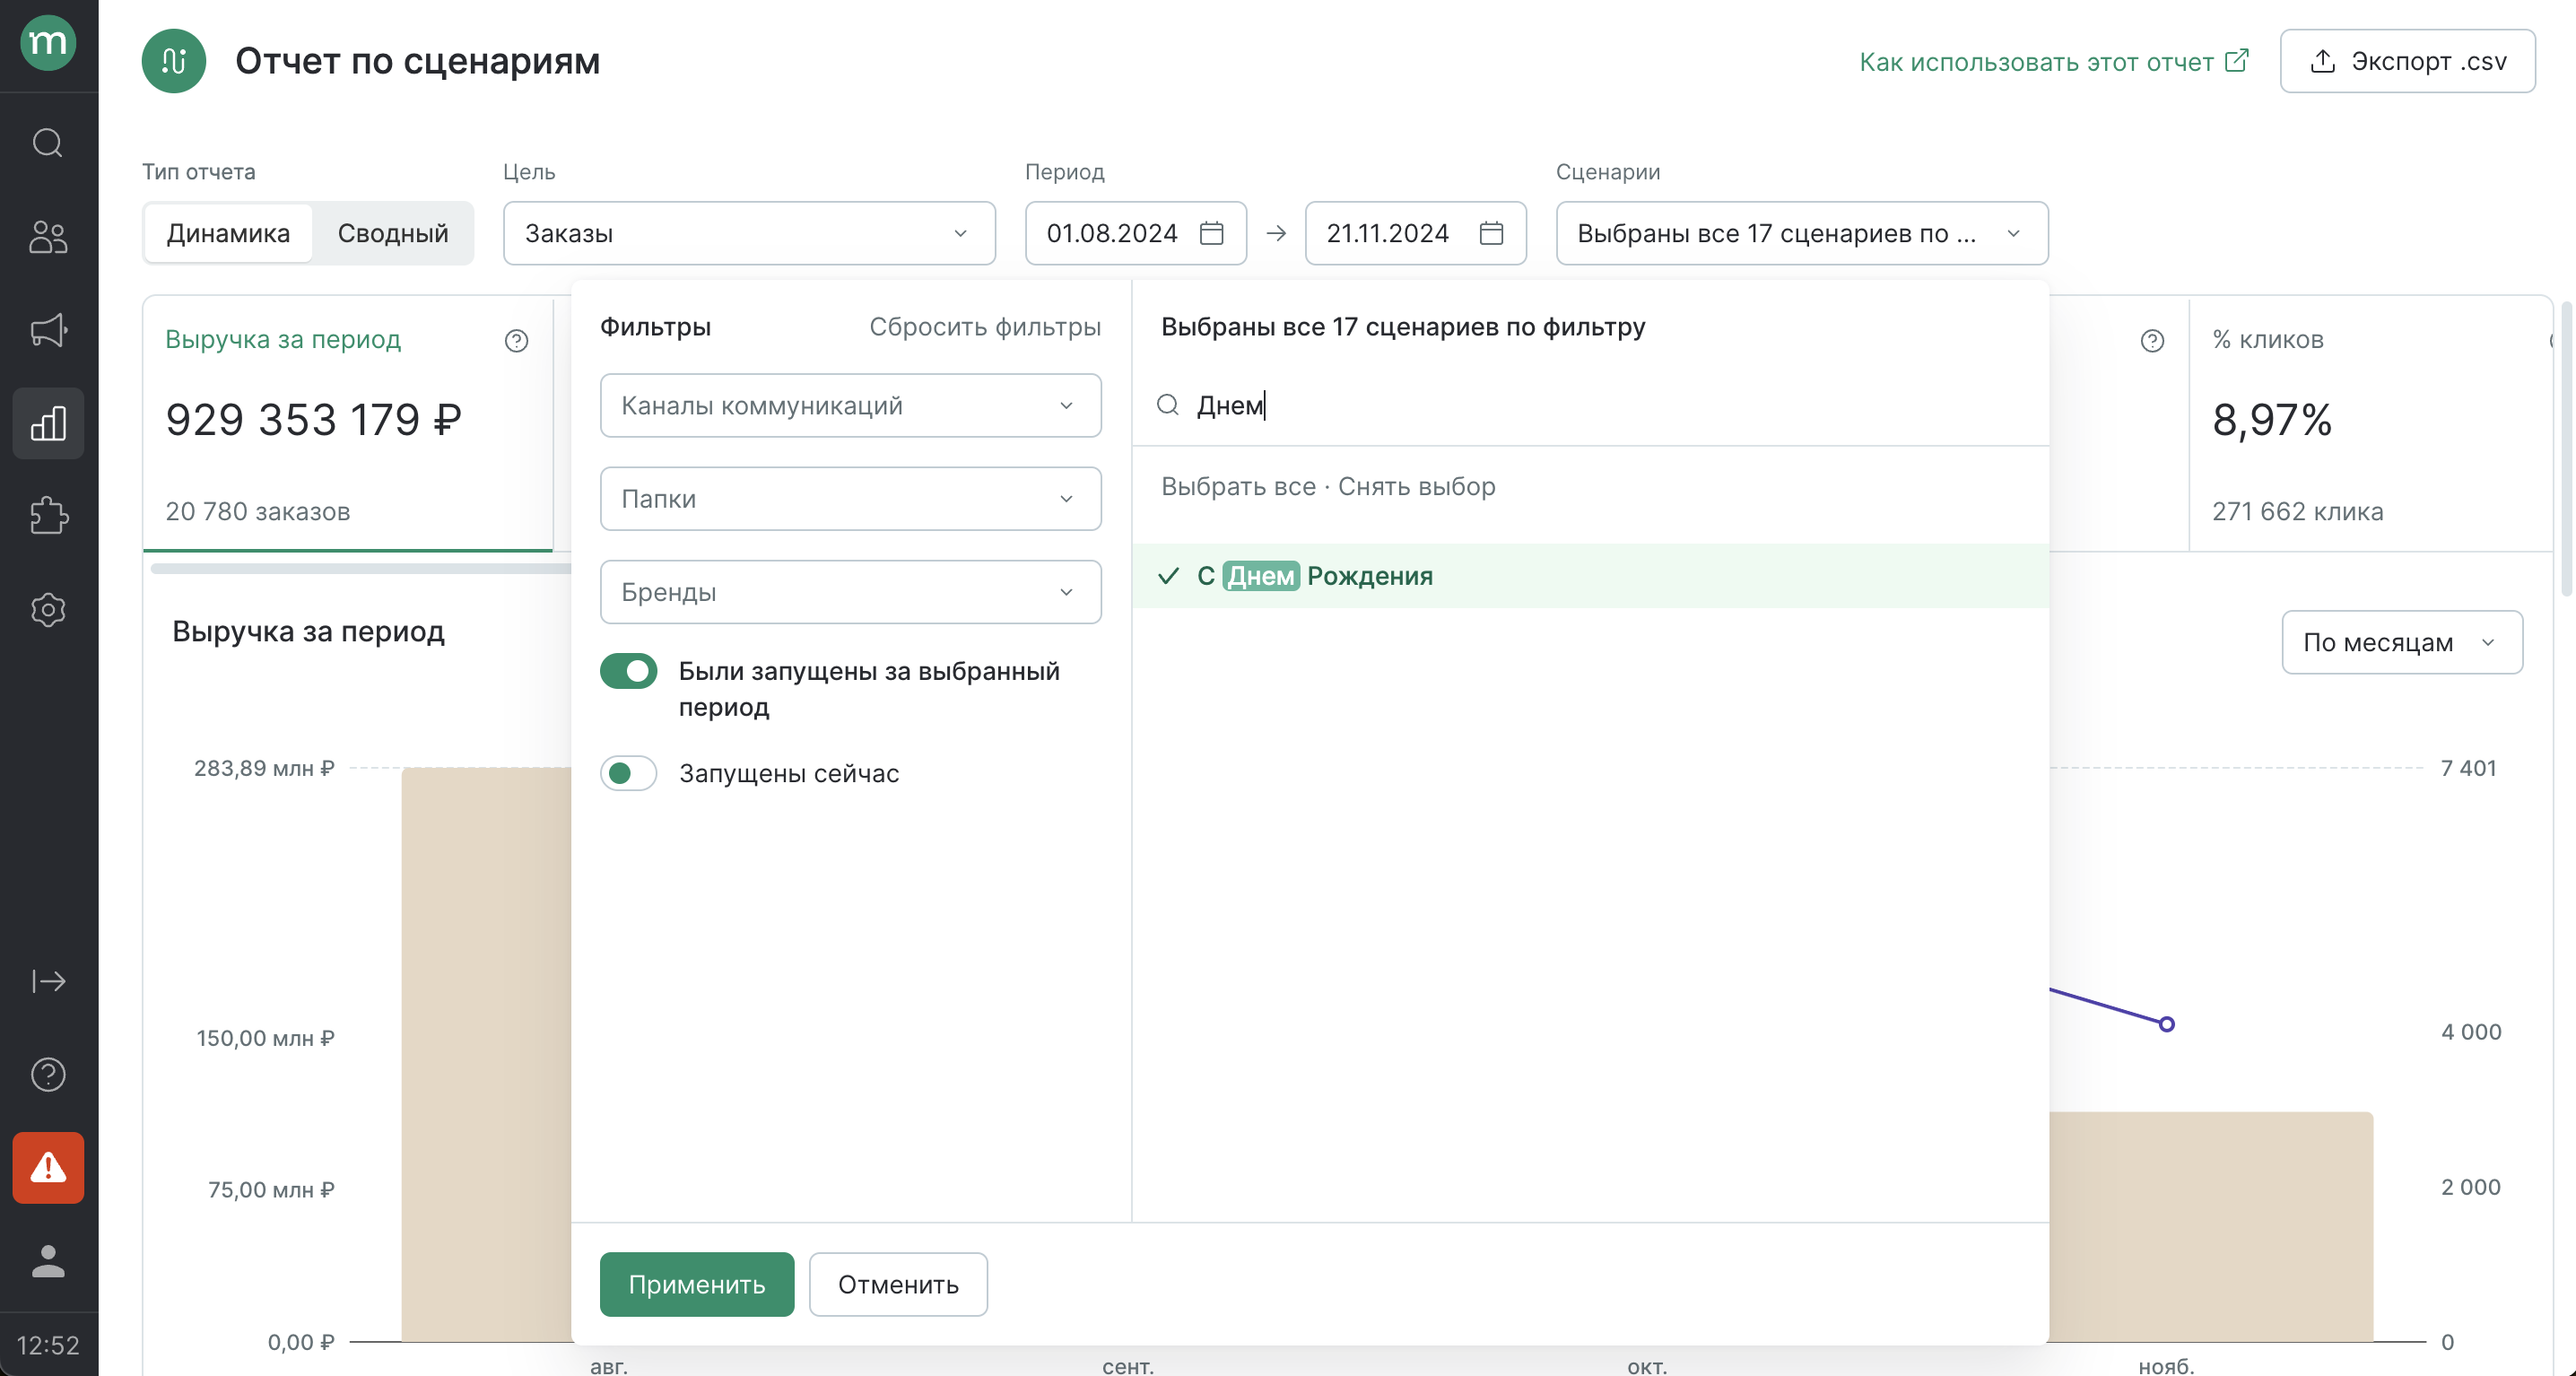This screenshot has width=2576, height=1376.
Task: Click Применить button
Action: point(697,1284)
